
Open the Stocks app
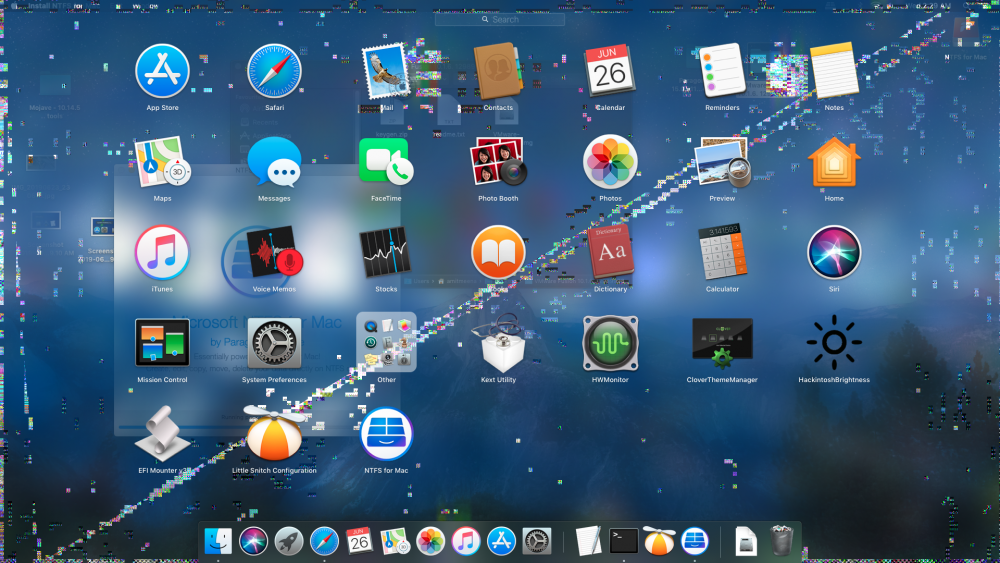pos(386,252)
